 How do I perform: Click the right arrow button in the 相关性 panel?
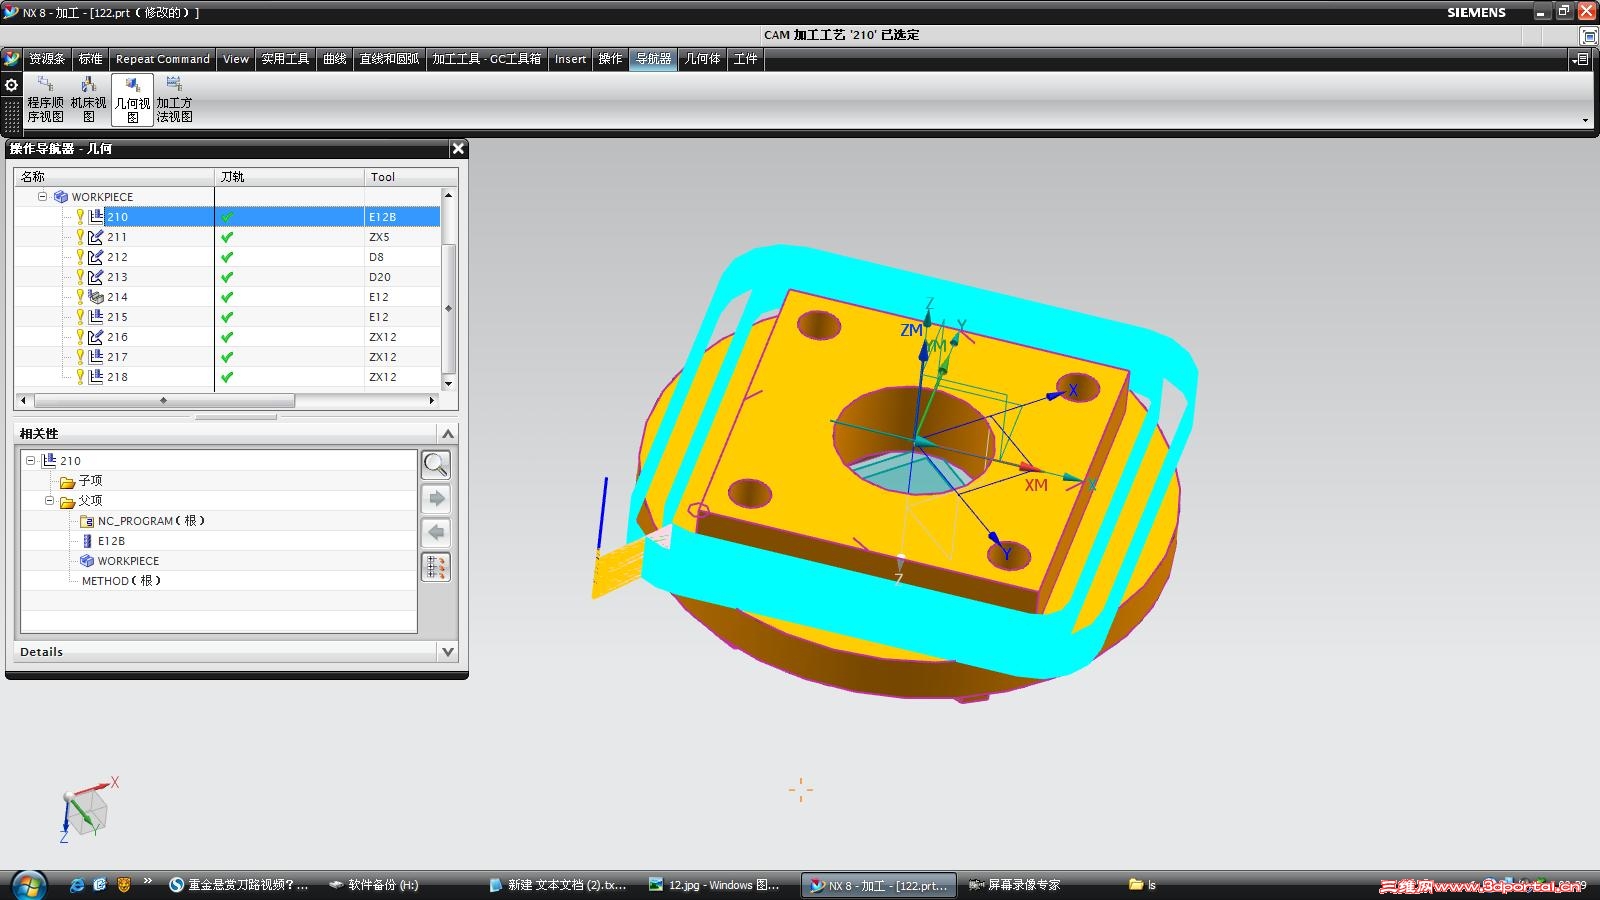click(x=436, y=498)
